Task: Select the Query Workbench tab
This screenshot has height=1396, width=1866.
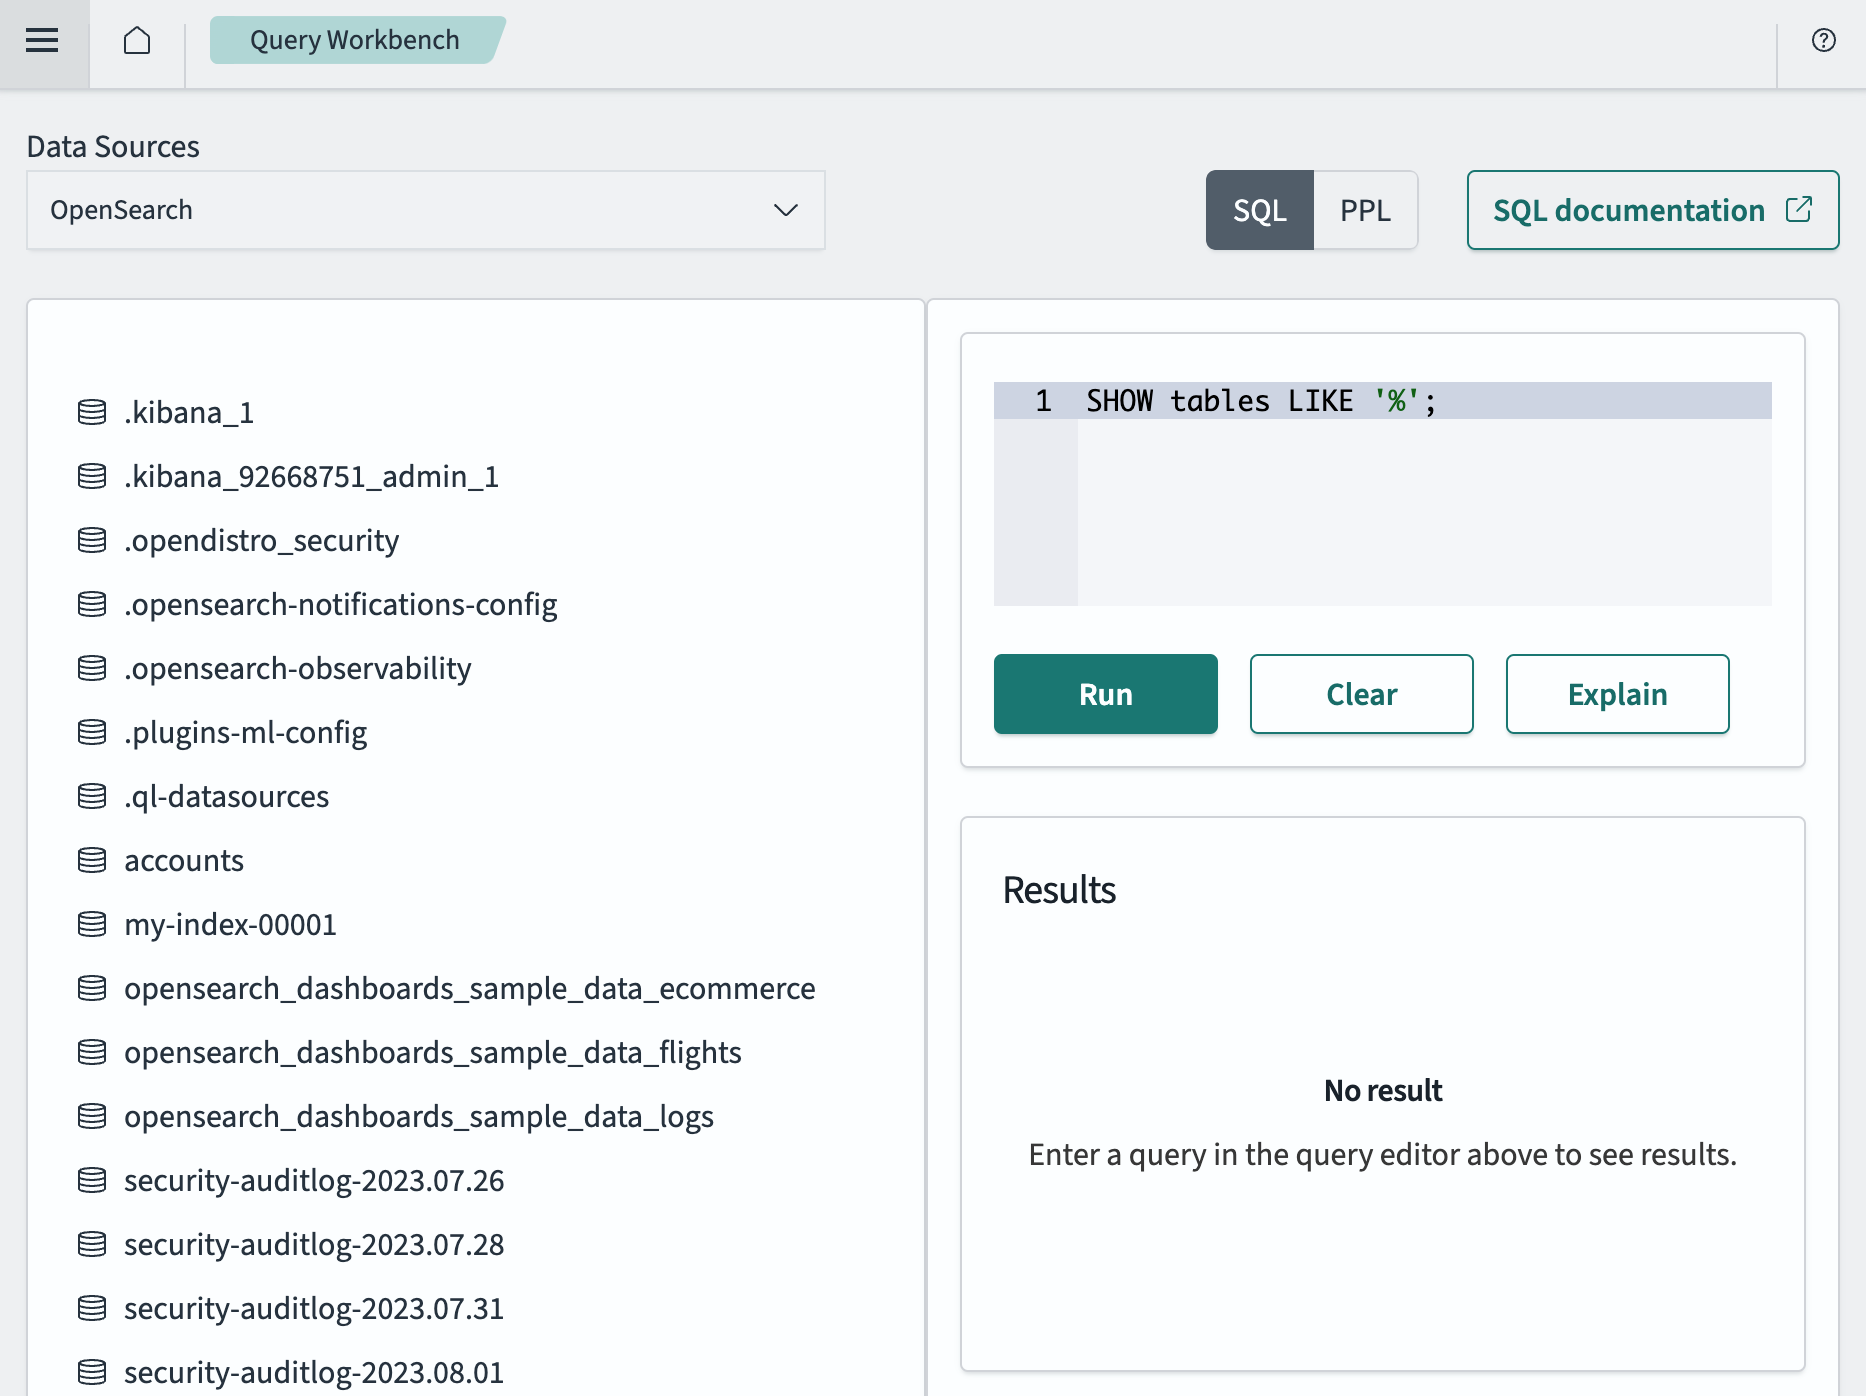Action: pos(355,40)
